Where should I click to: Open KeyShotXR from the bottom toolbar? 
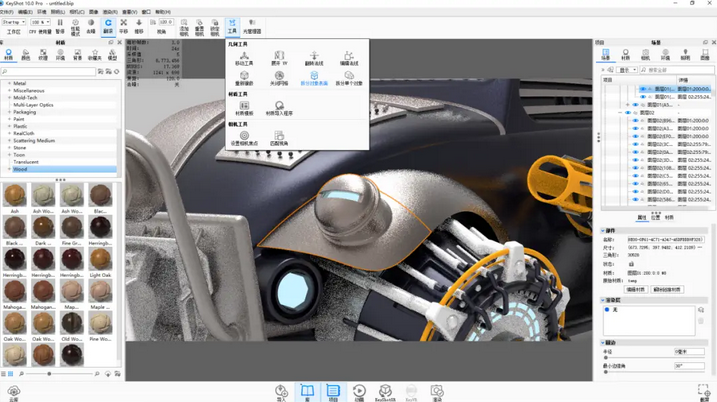(x=385, y=392)
